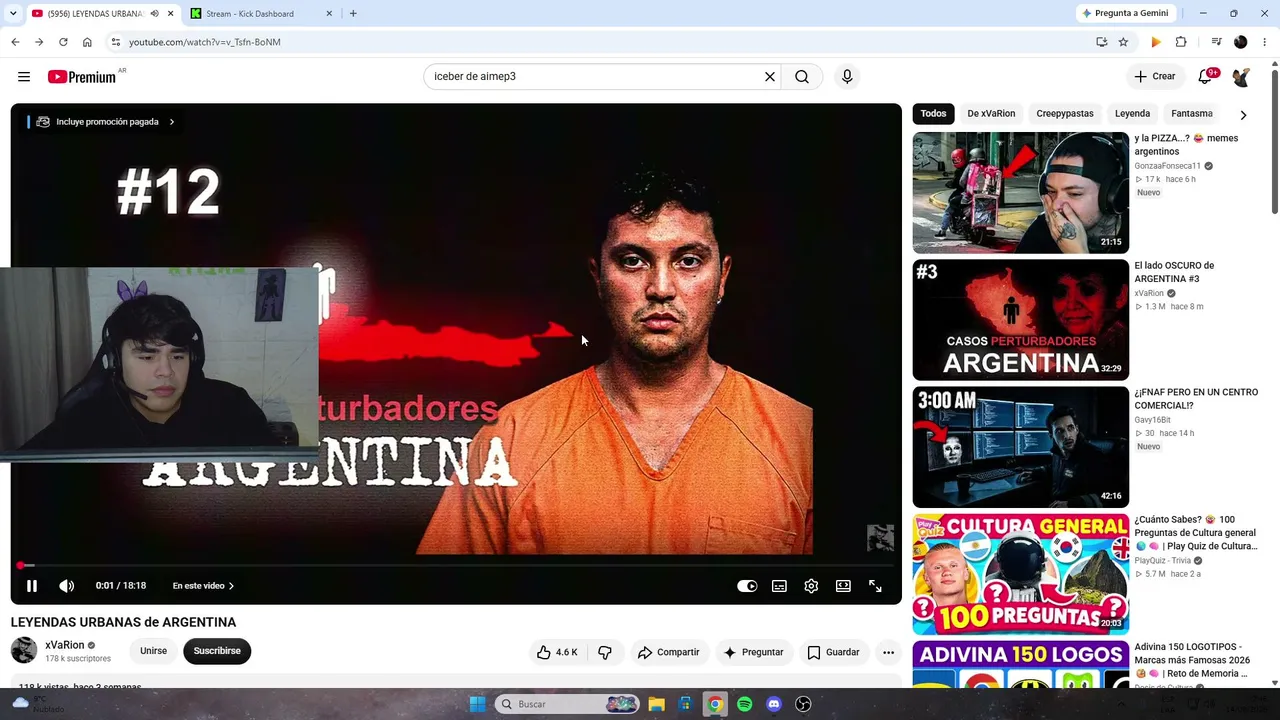Go forward in browser history
This screenshot has width=1280, height=720.
click(39, 42)
